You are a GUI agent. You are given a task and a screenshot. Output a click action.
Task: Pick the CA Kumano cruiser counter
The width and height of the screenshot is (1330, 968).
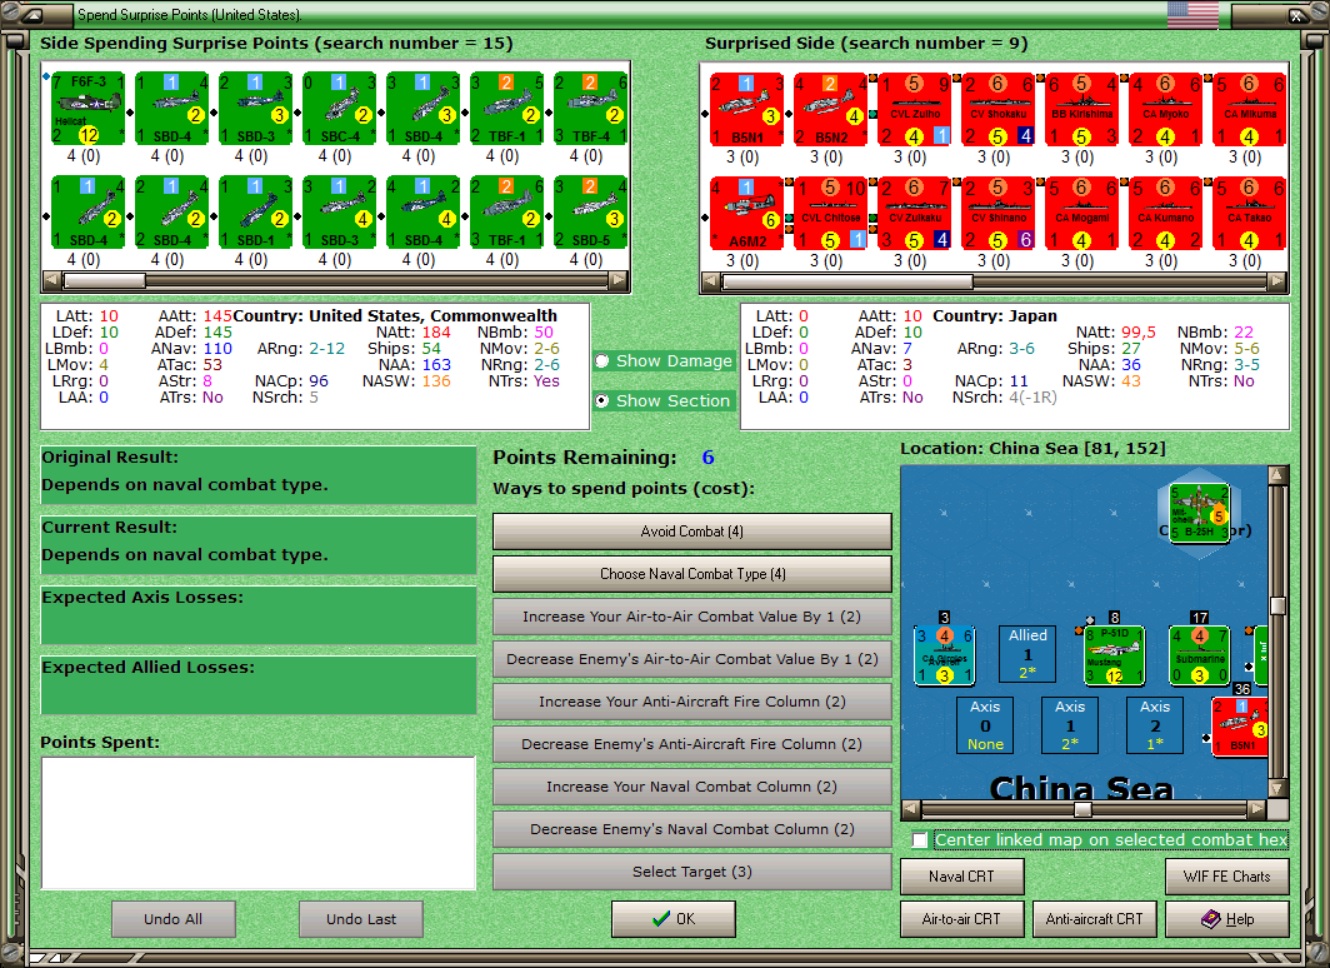click(x=1165, y=213)
